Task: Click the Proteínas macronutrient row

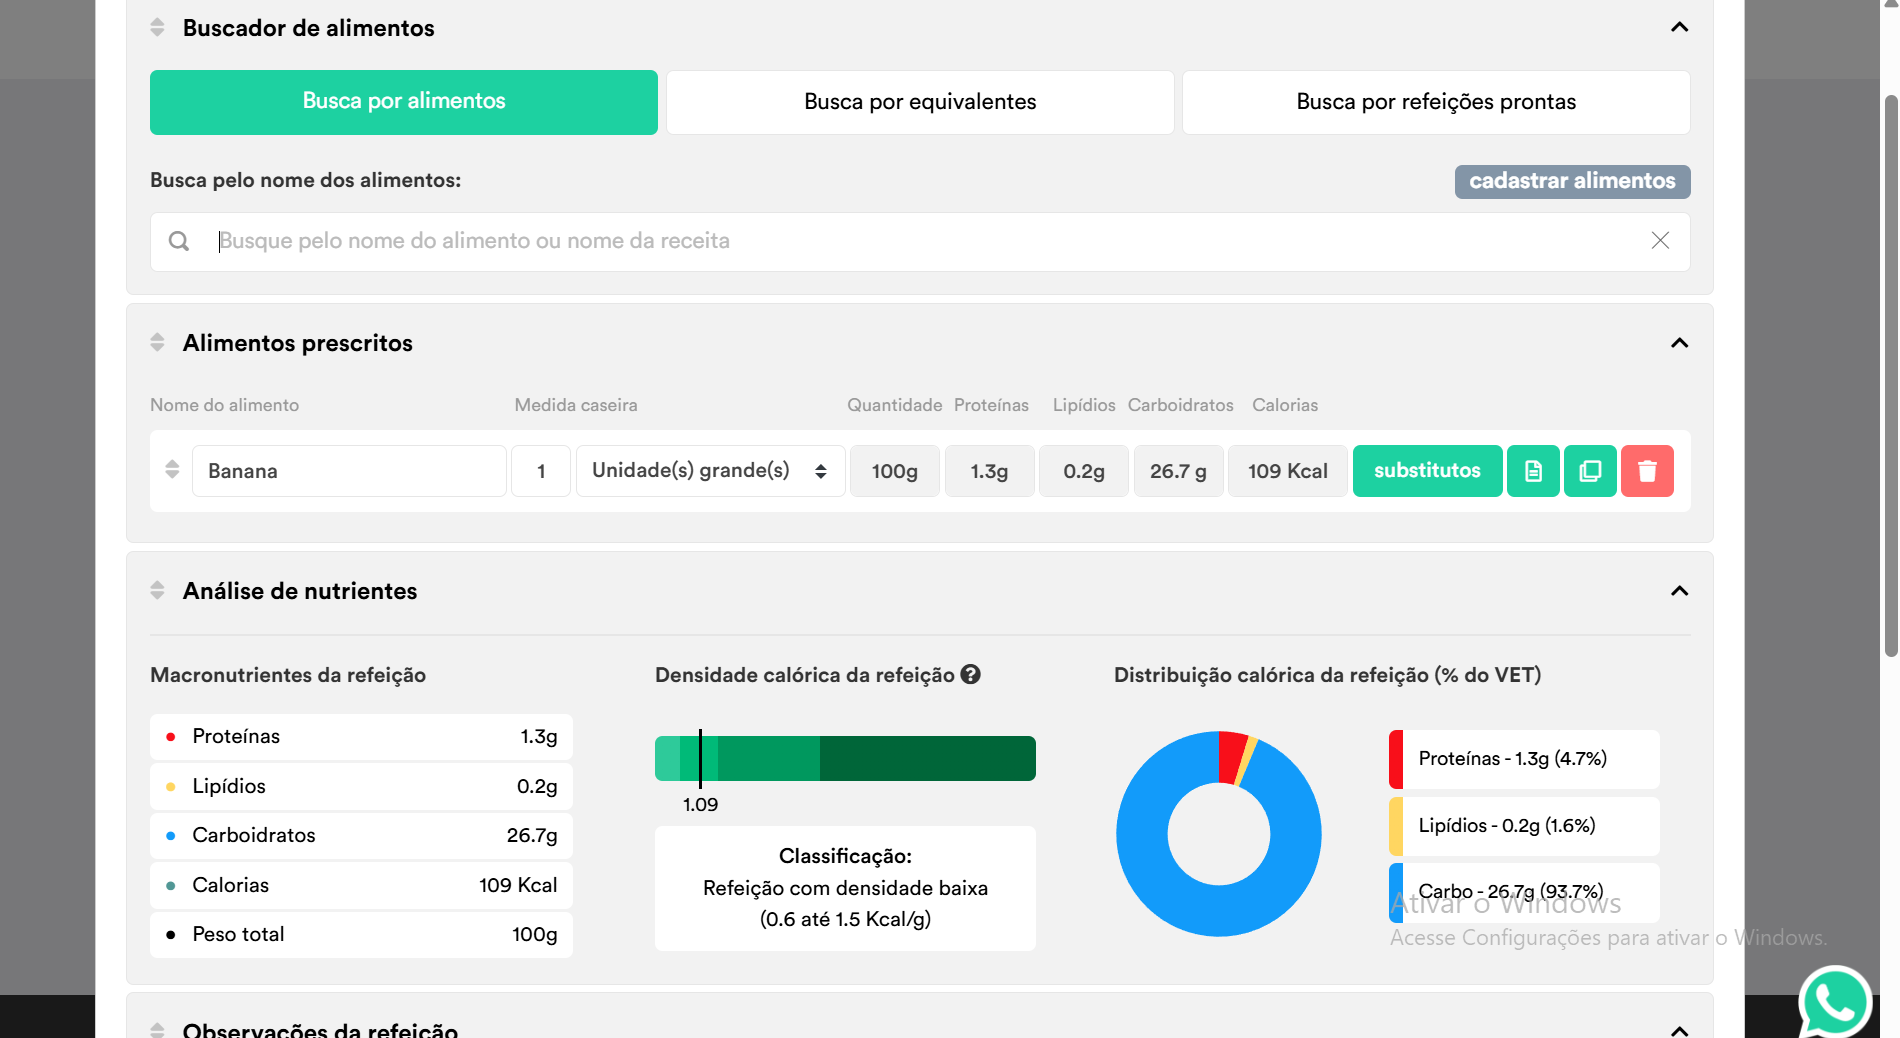Action: pos(361,737)
